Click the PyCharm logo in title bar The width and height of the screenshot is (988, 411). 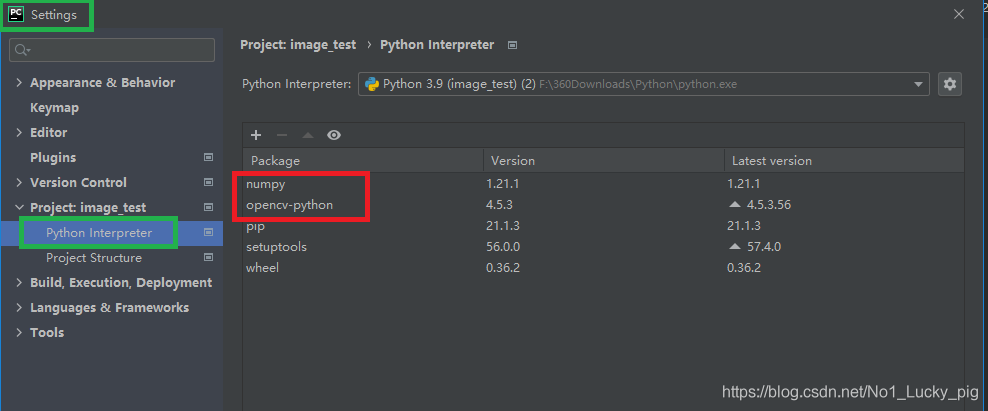[x=16, y=14]
